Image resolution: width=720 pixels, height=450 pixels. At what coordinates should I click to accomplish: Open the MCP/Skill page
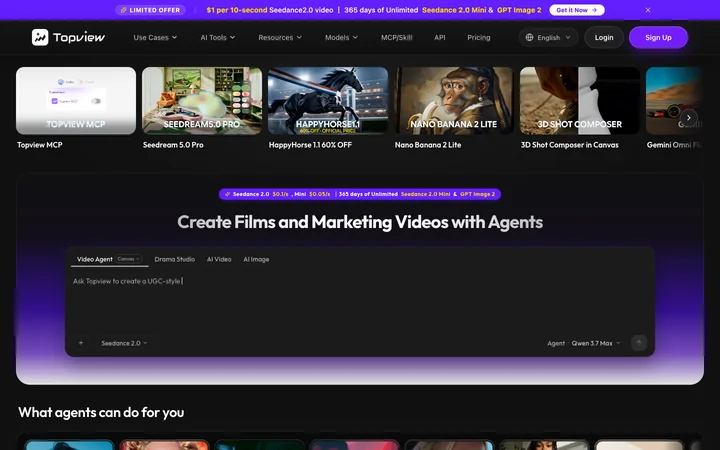396,37
